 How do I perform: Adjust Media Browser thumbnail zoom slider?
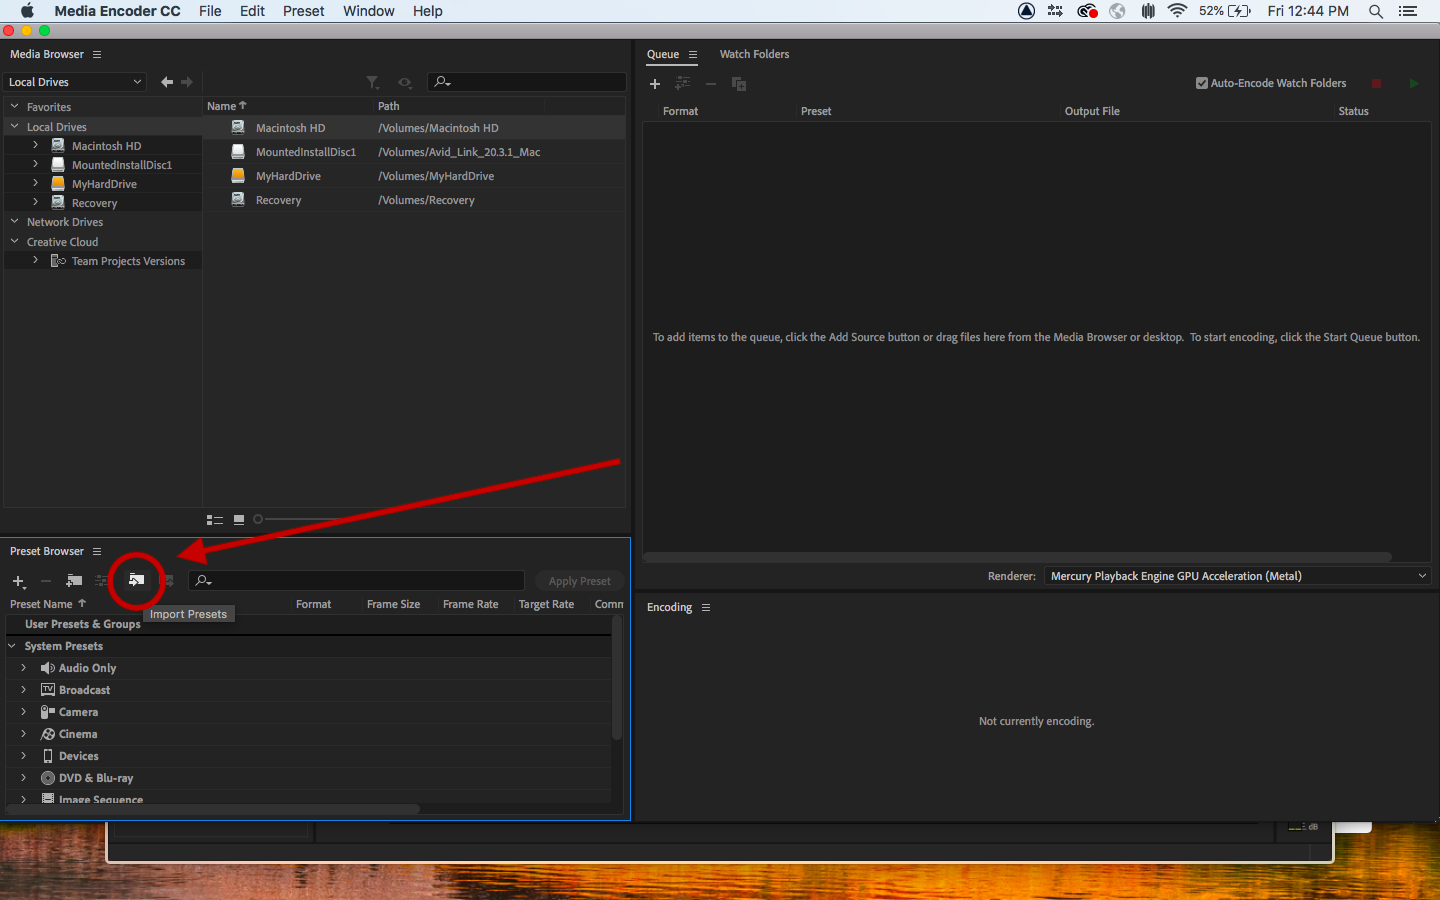pos(258,519)
